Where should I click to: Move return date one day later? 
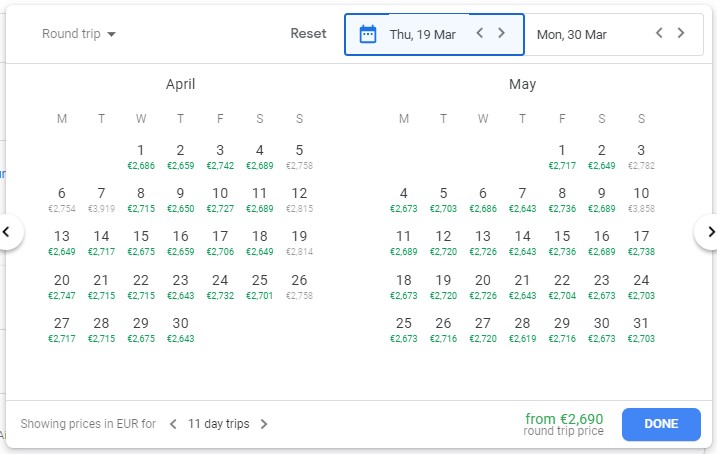[x=681, y=33]
